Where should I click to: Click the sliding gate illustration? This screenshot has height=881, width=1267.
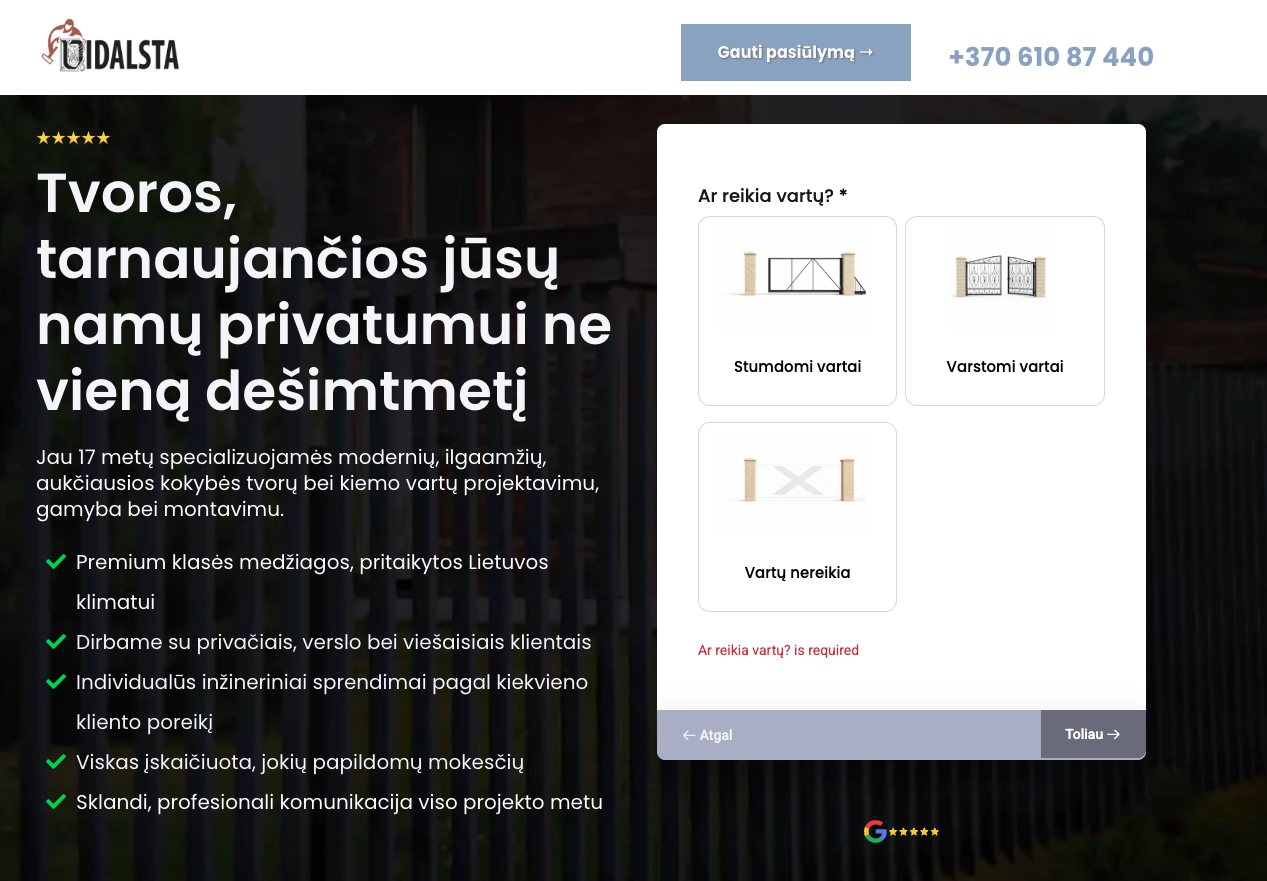tap(797, 274)
